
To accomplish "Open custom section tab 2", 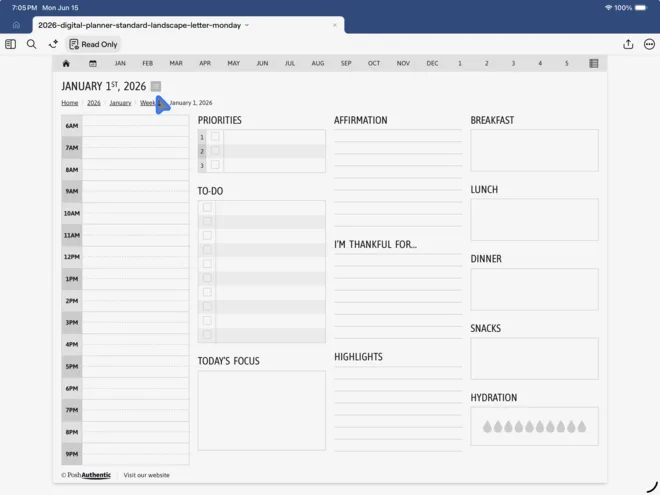I will (487, 64).
